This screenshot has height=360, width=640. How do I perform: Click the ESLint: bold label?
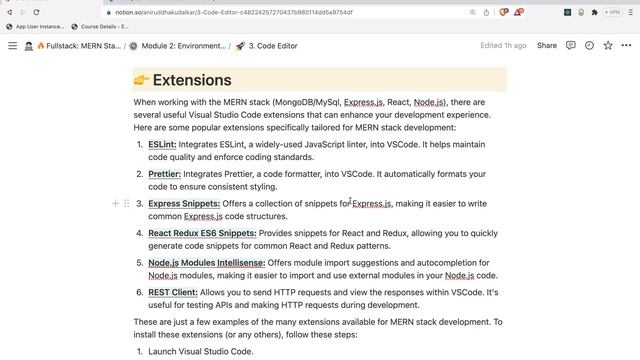(162, 144)
